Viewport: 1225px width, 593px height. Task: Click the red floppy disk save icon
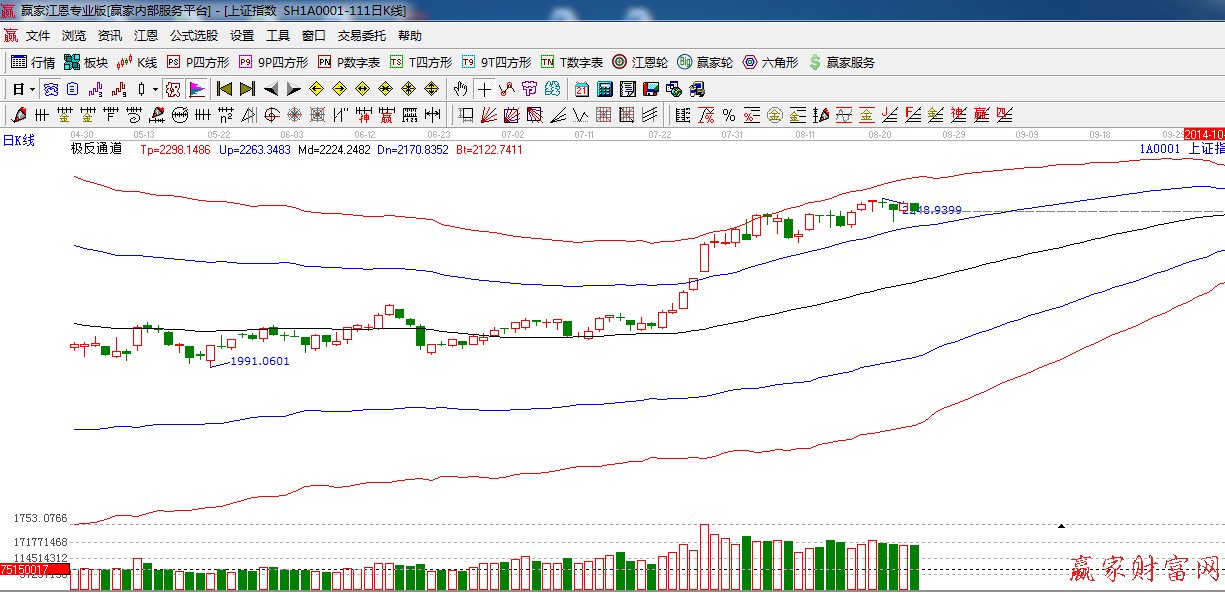click(650, 89)
